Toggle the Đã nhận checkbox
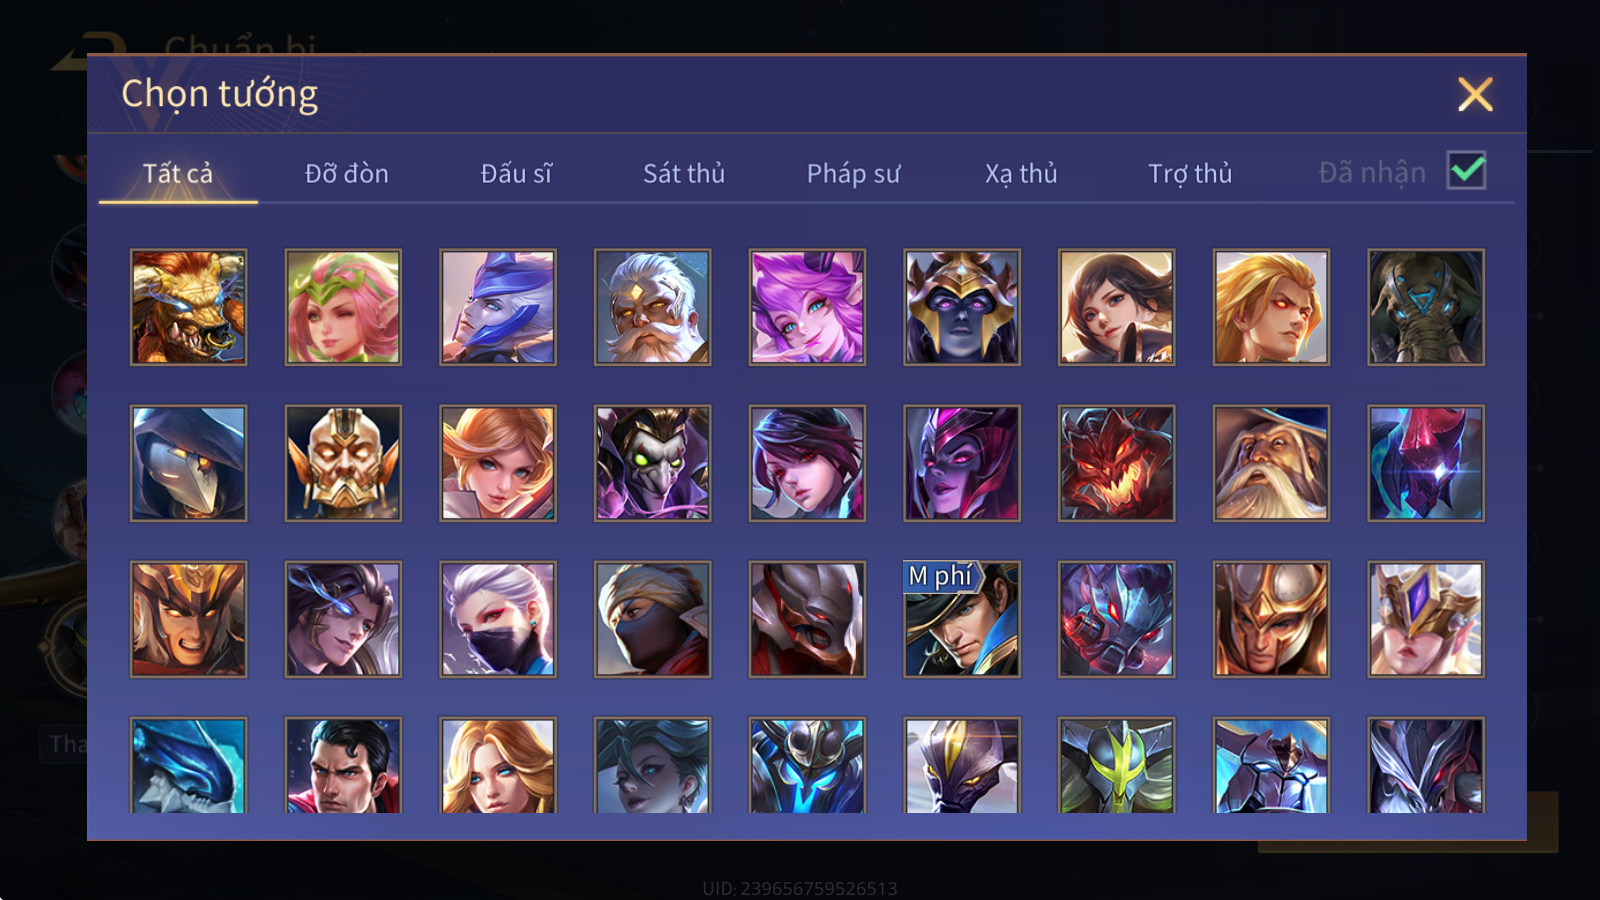Viewport: 1600px width, 900px height. click(1467, 171)
